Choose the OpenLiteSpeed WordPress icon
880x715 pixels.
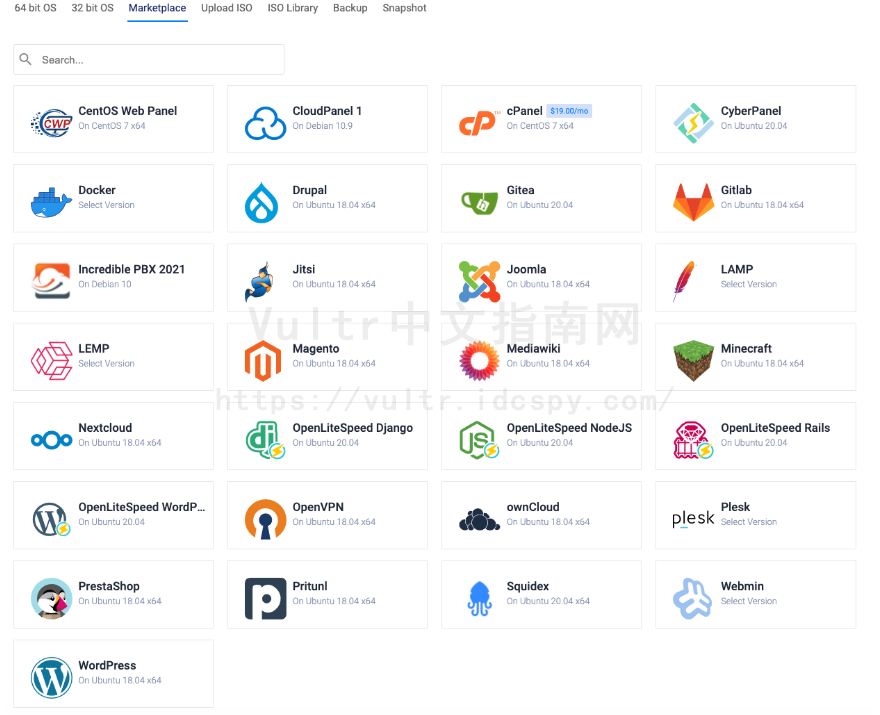point(52,519)
